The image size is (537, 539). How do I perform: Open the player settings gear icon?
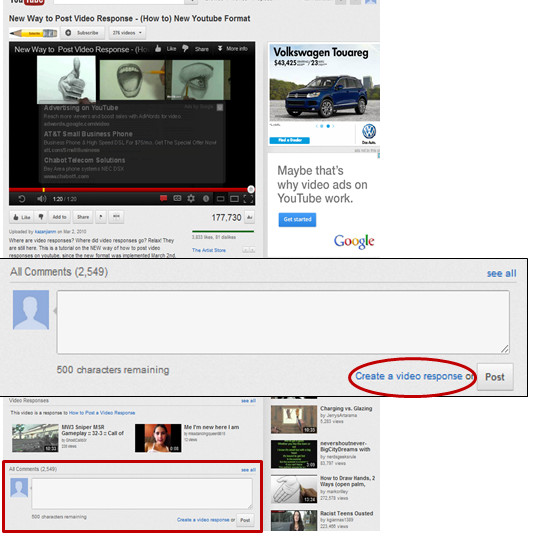tap(191, 198)
